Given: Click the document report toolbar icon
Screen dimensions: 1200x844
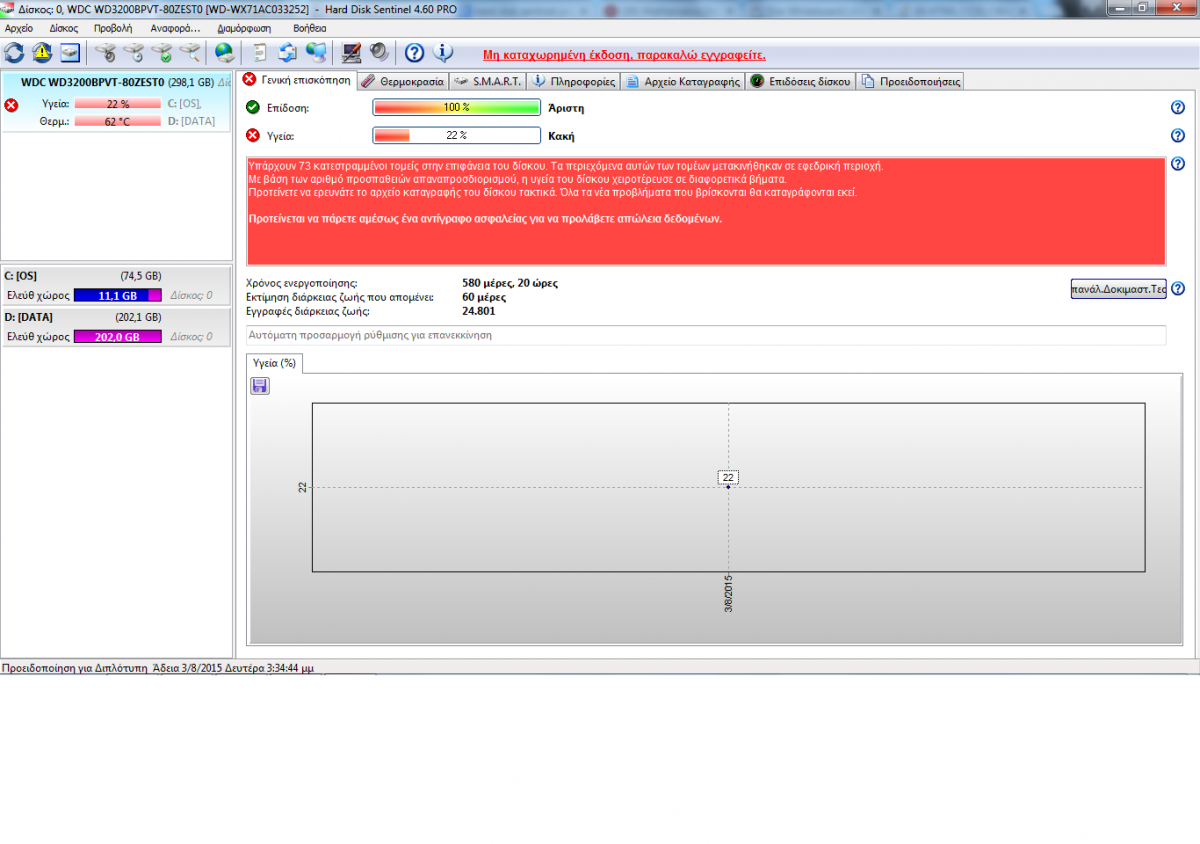Looking at the screenshot, I should coord(260,52).
